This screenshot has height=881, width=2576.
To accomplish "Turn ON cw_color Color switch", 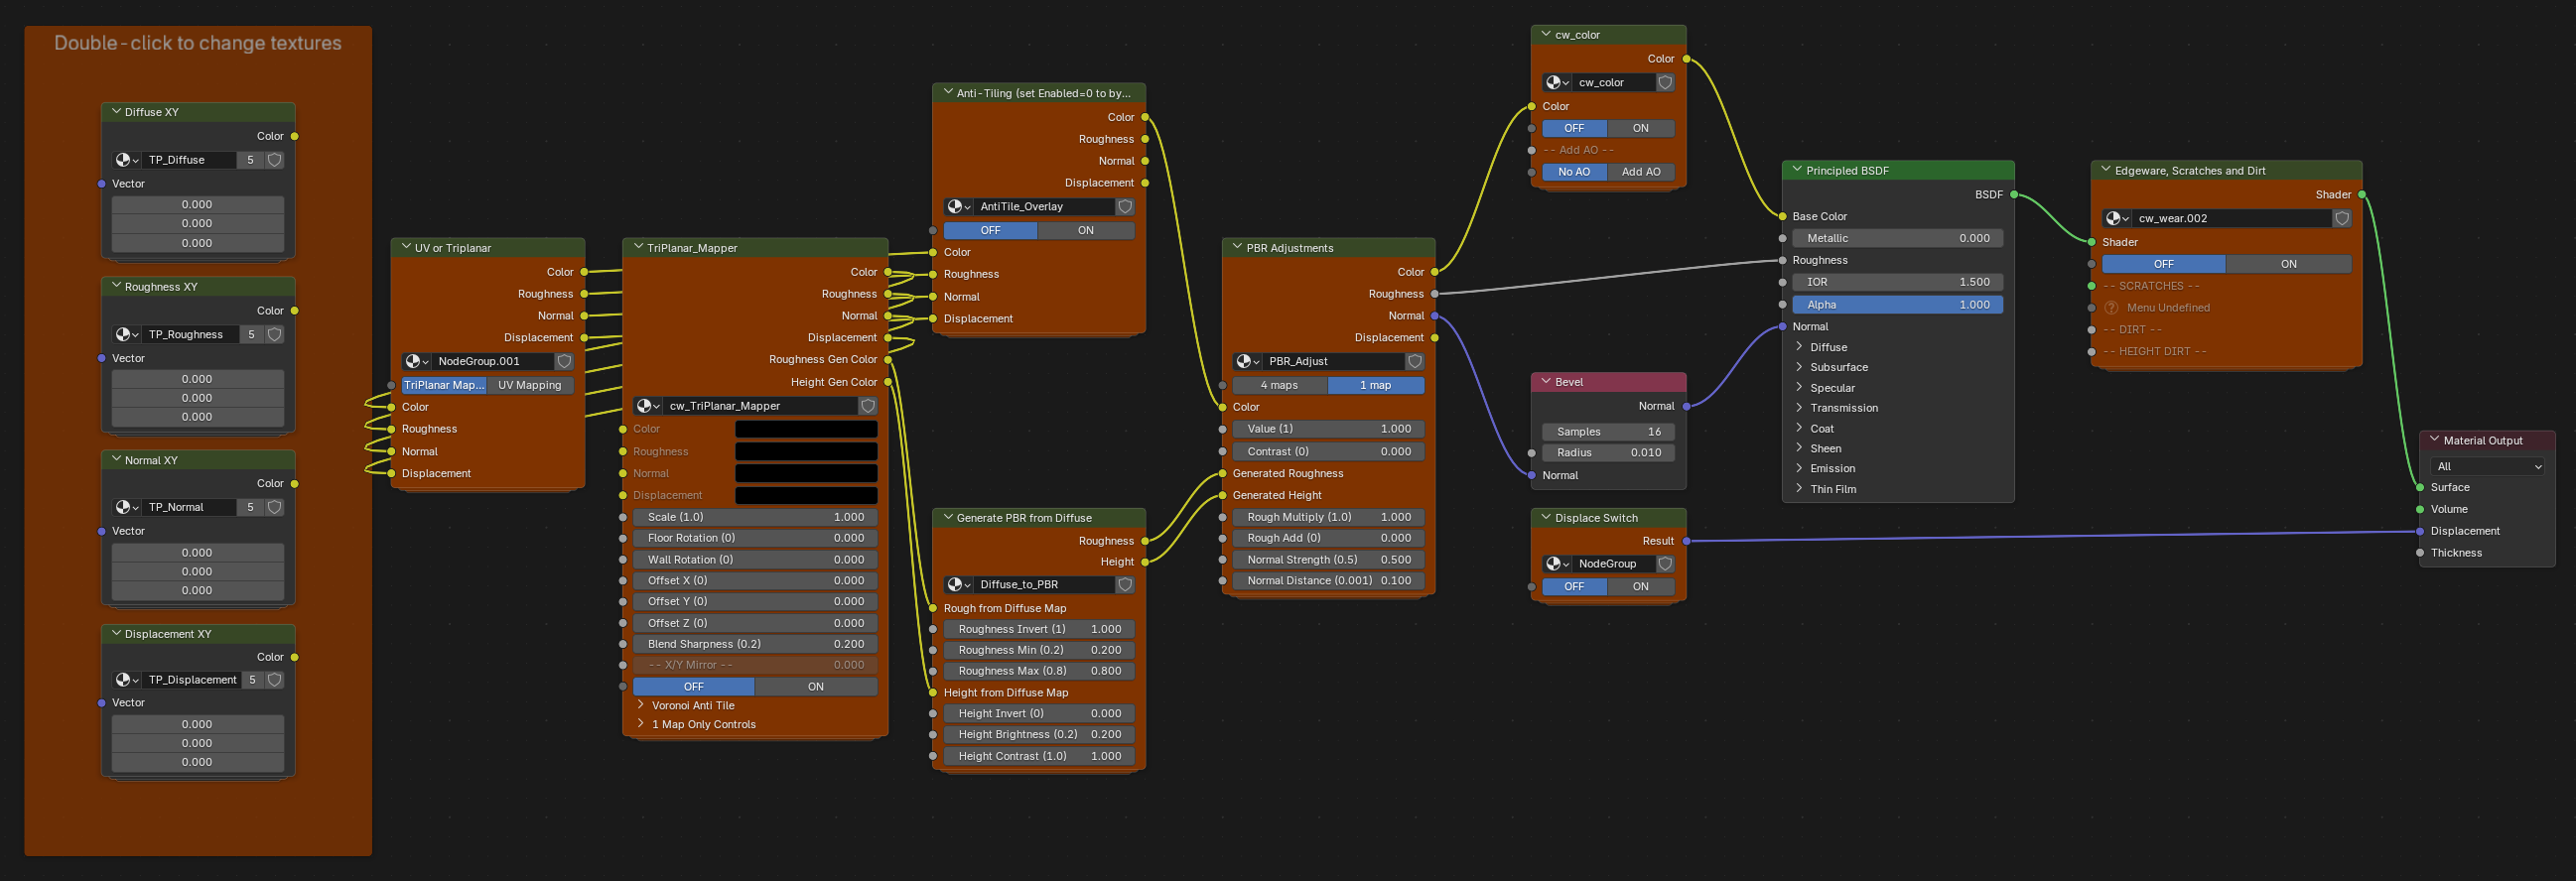I will (1641, 128).
